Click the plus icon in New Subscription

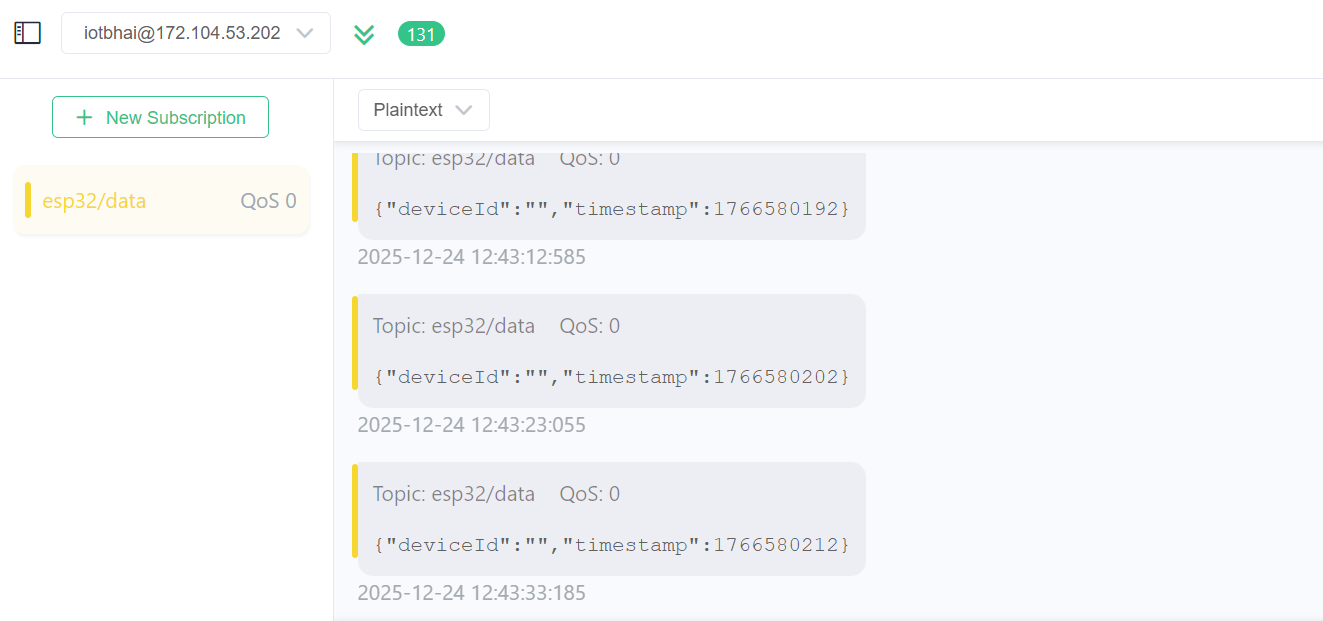85,117
